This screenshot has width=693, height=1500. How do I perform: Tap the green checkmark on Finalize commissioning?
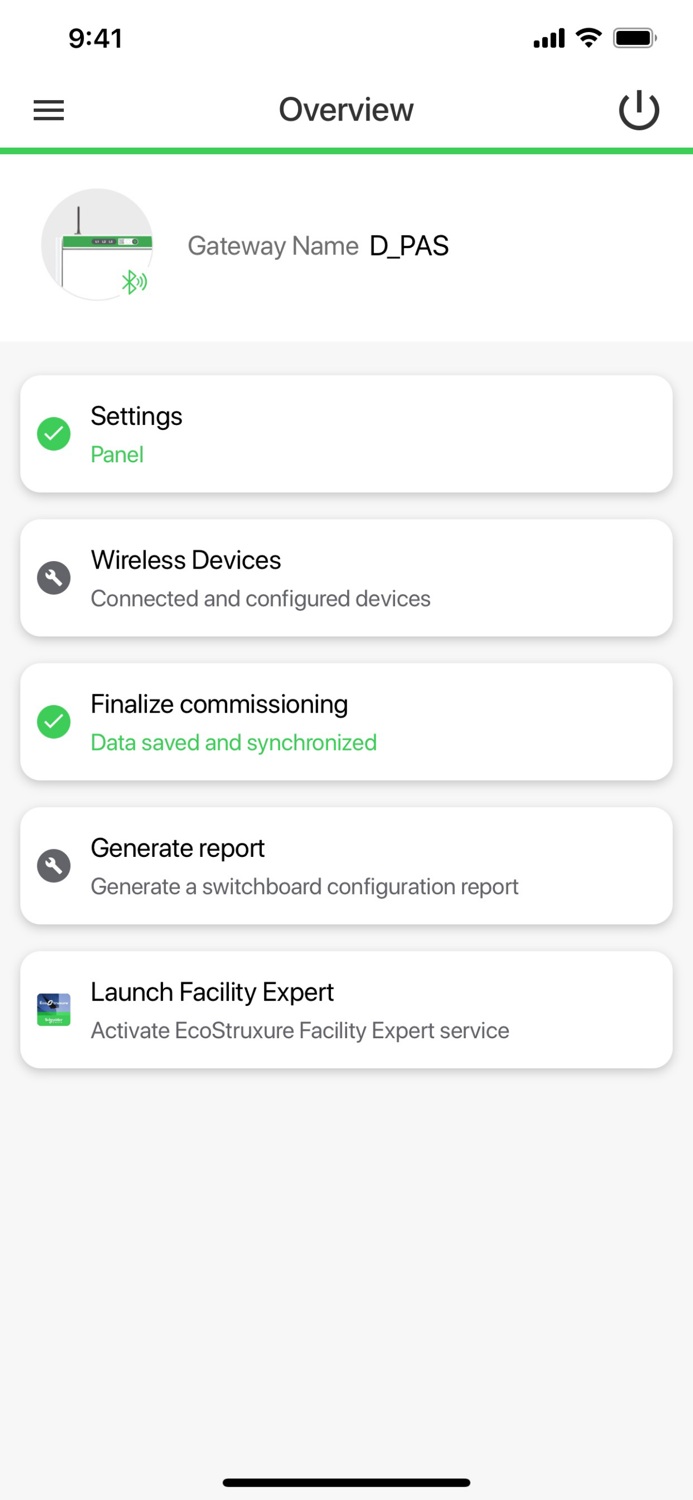(x=53, y=721)
